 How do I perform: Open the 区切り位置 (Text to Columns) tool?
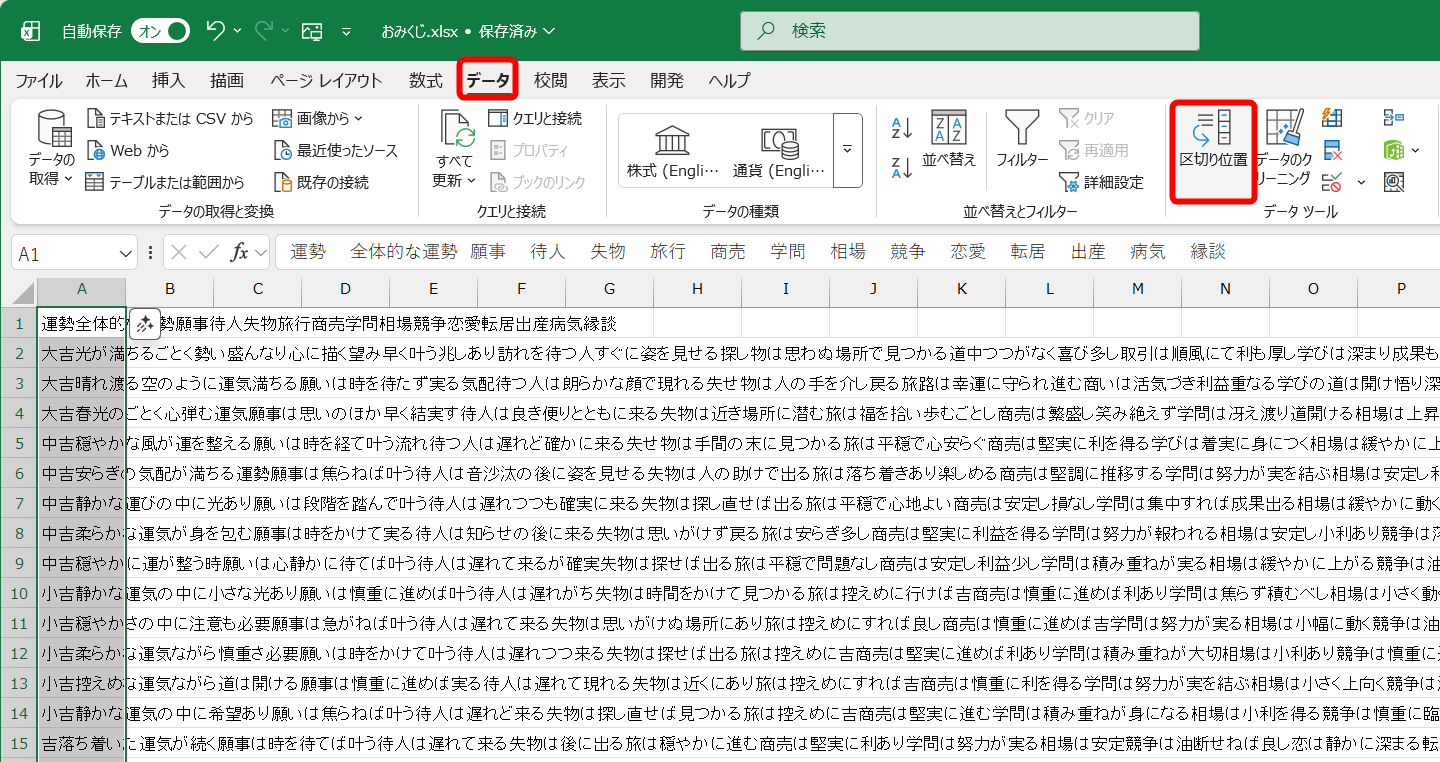tap(1212, 150)
